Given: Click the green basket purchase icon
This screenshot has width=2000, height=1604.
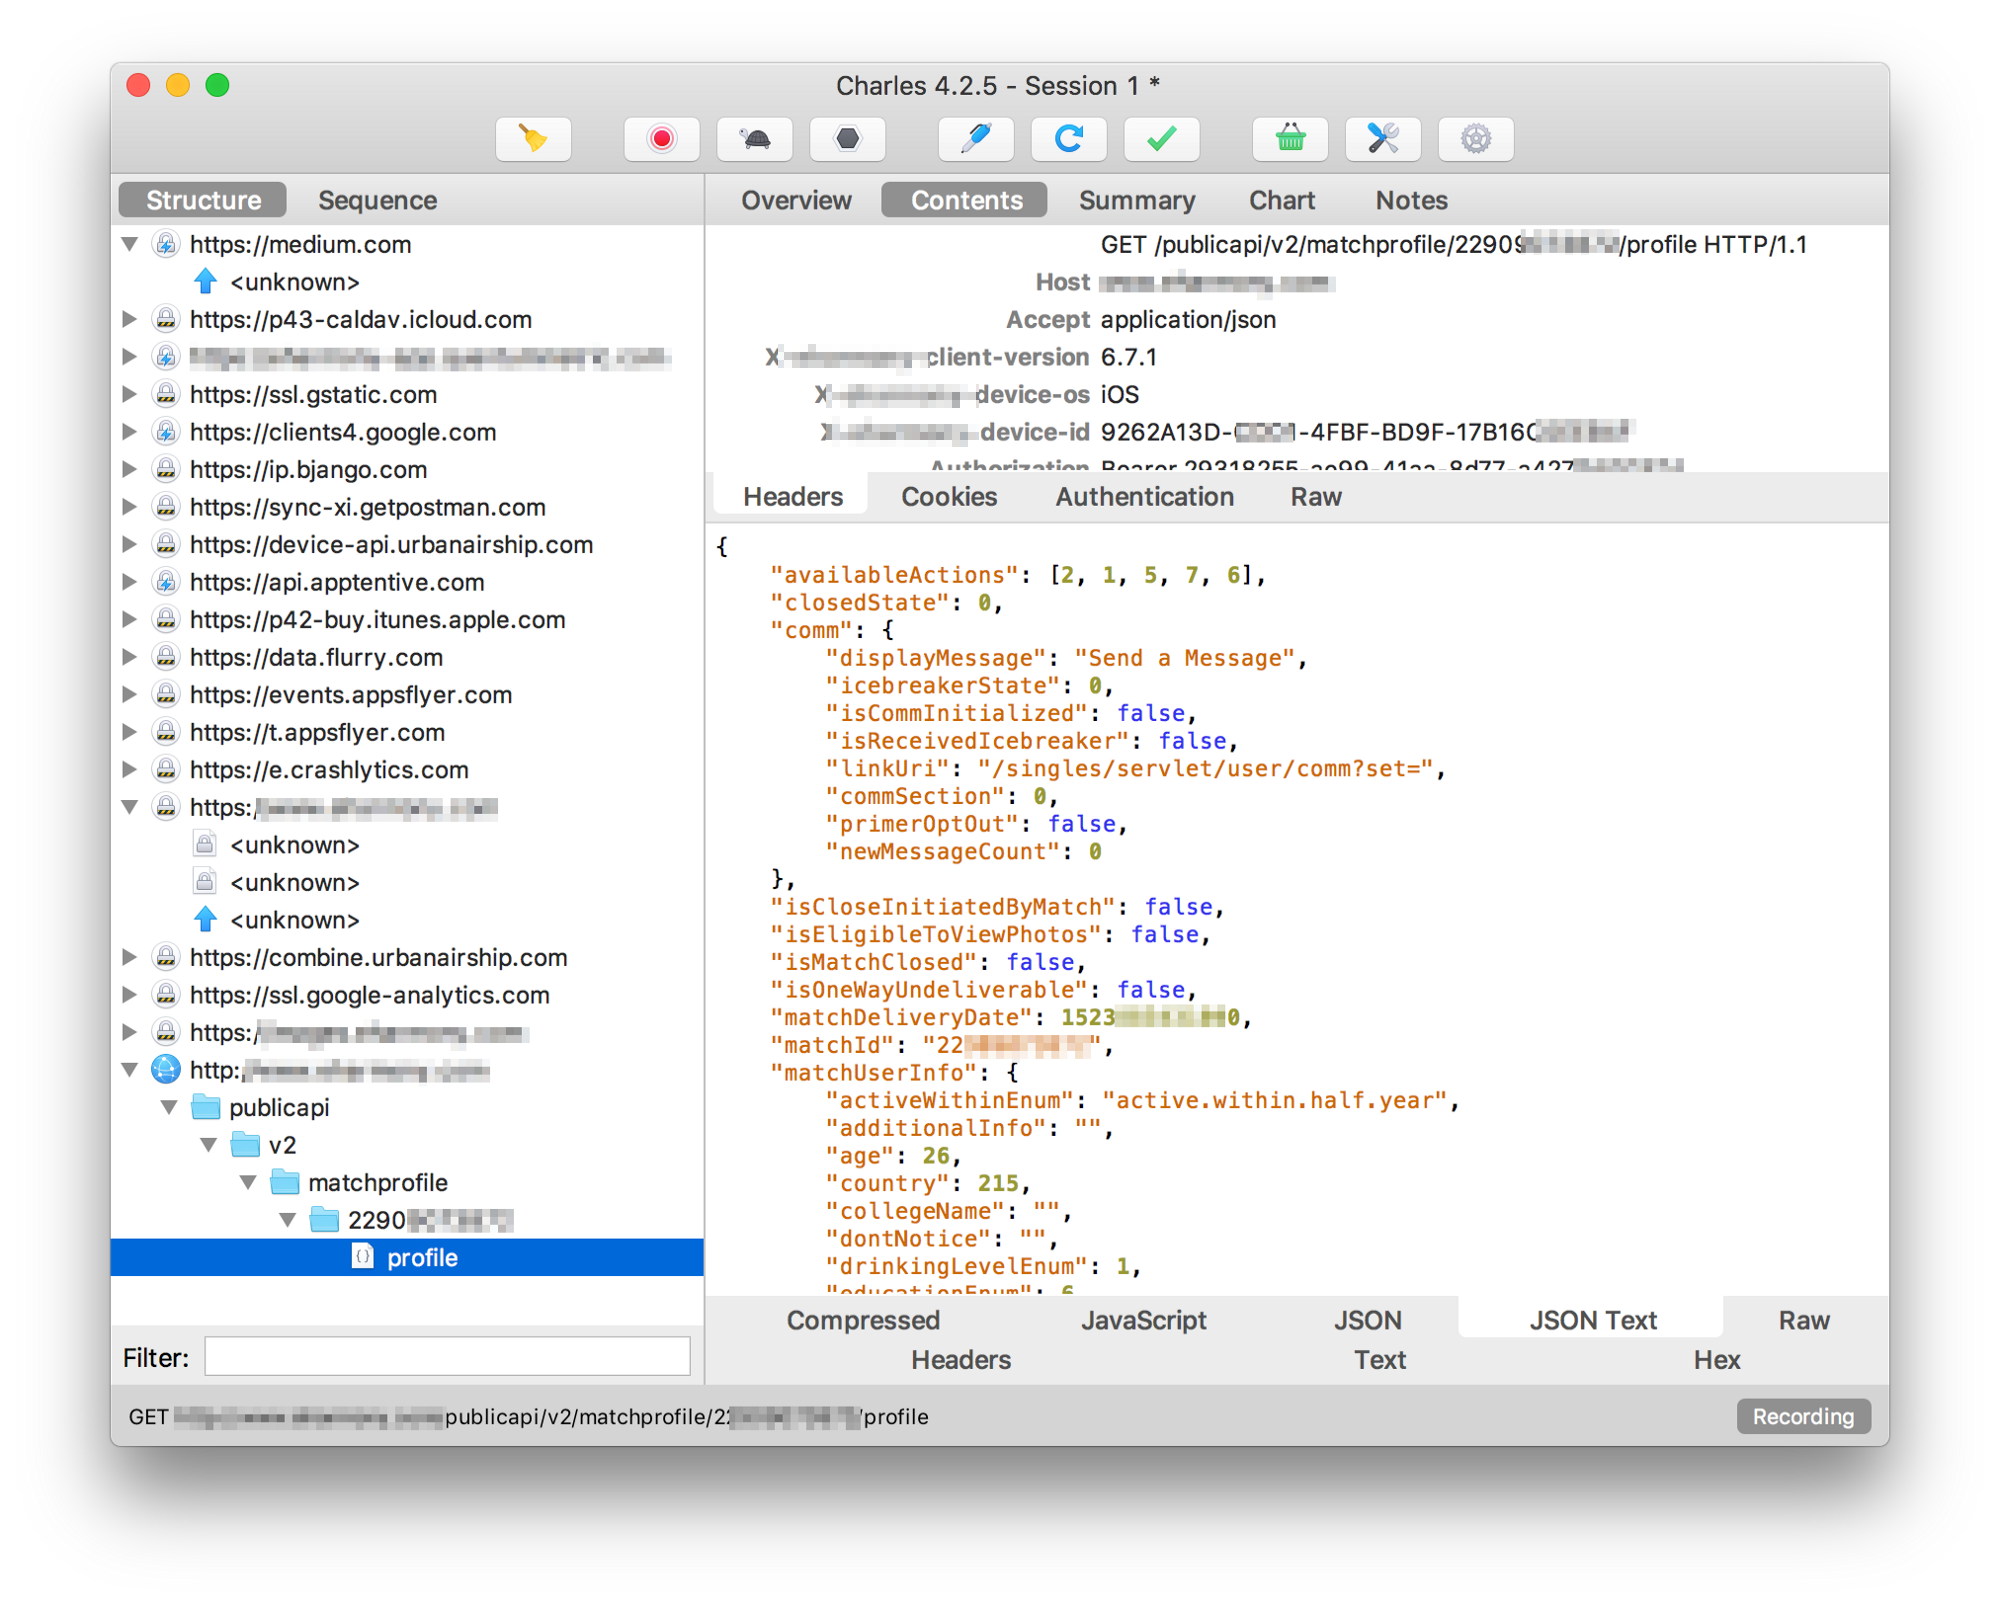Looking at the screenshot, I should pyautogui.click(x=1290, y=139).
